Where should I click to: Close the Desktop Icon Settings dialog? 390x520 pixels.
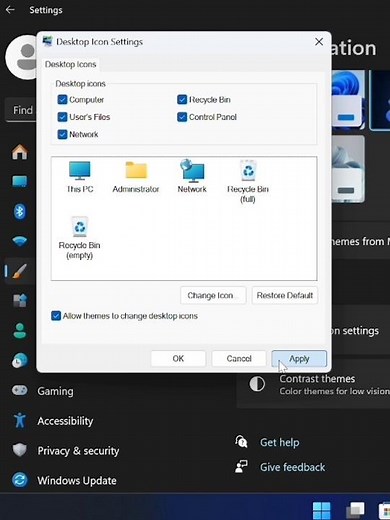319,42
